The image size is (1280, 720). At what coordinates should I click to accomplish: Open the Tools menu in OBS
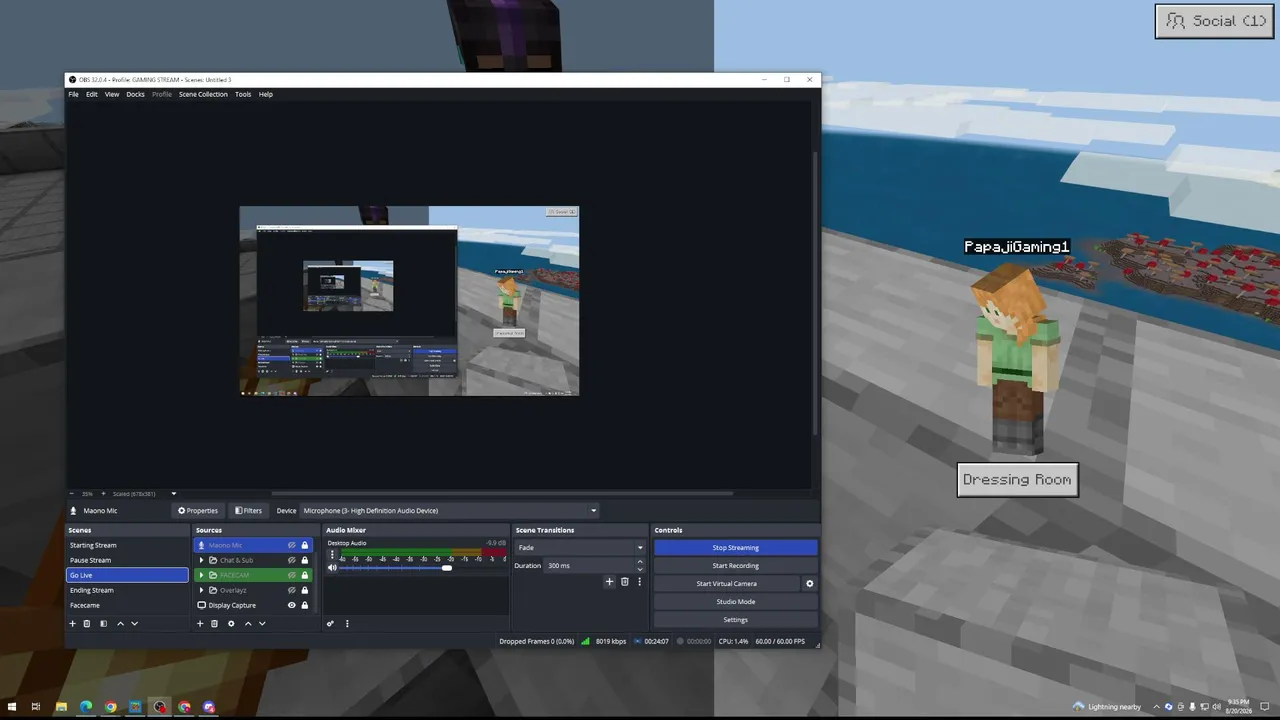pyautogui.click(x=243, y=94)
